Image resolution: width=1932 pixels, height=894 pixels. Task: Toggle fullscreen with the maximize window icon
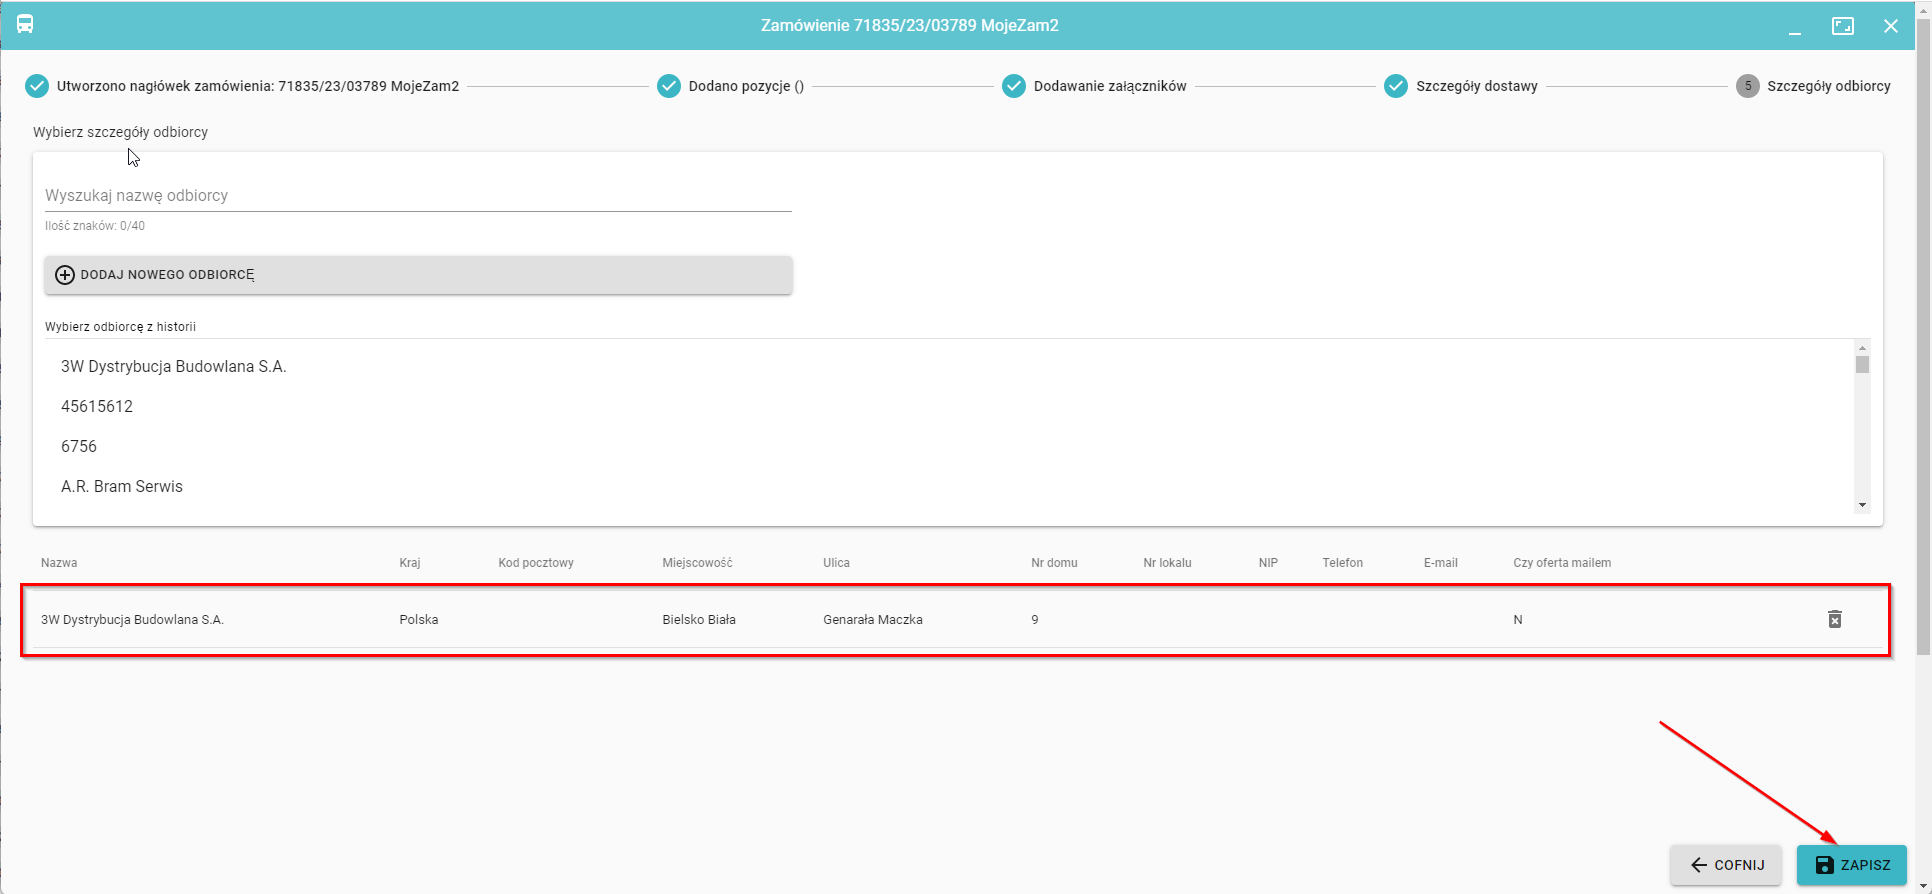[x=1842, y=26]
